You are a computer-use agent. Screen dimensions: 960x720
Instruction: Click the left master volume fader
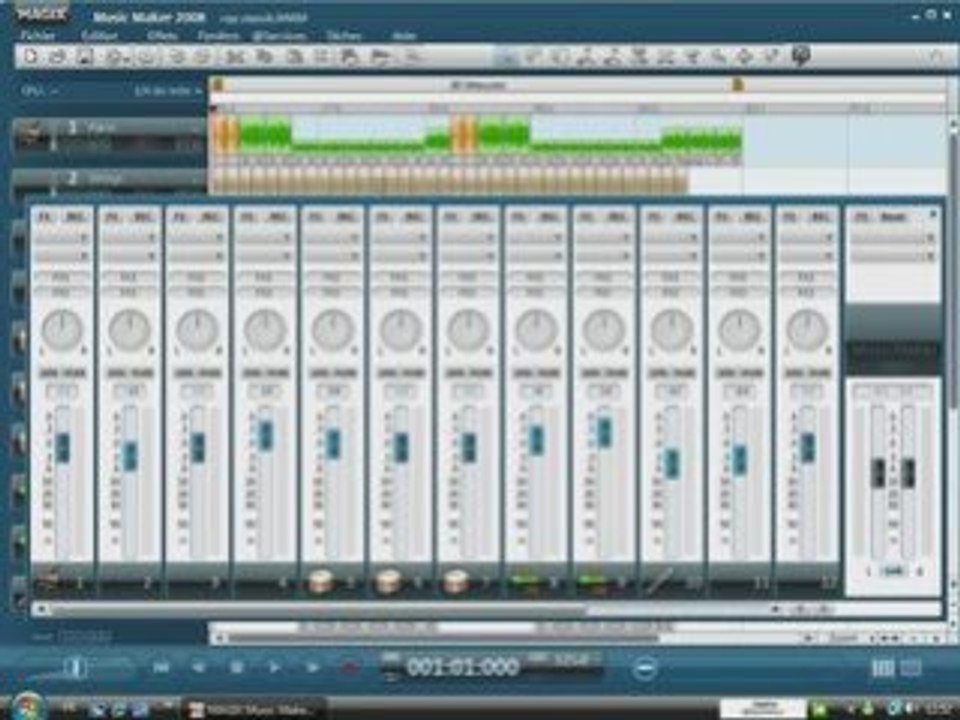click(x=878, y=473)
